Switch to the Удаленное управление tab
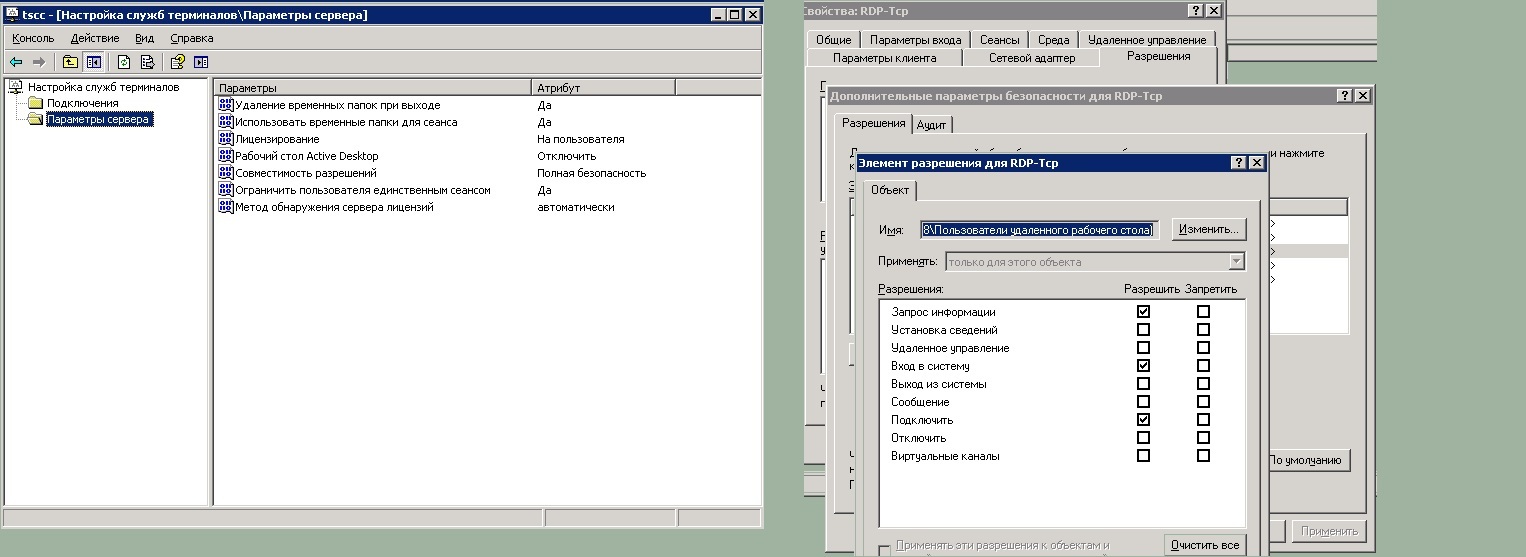The image size is (1526, 557). pos(1147,40)
